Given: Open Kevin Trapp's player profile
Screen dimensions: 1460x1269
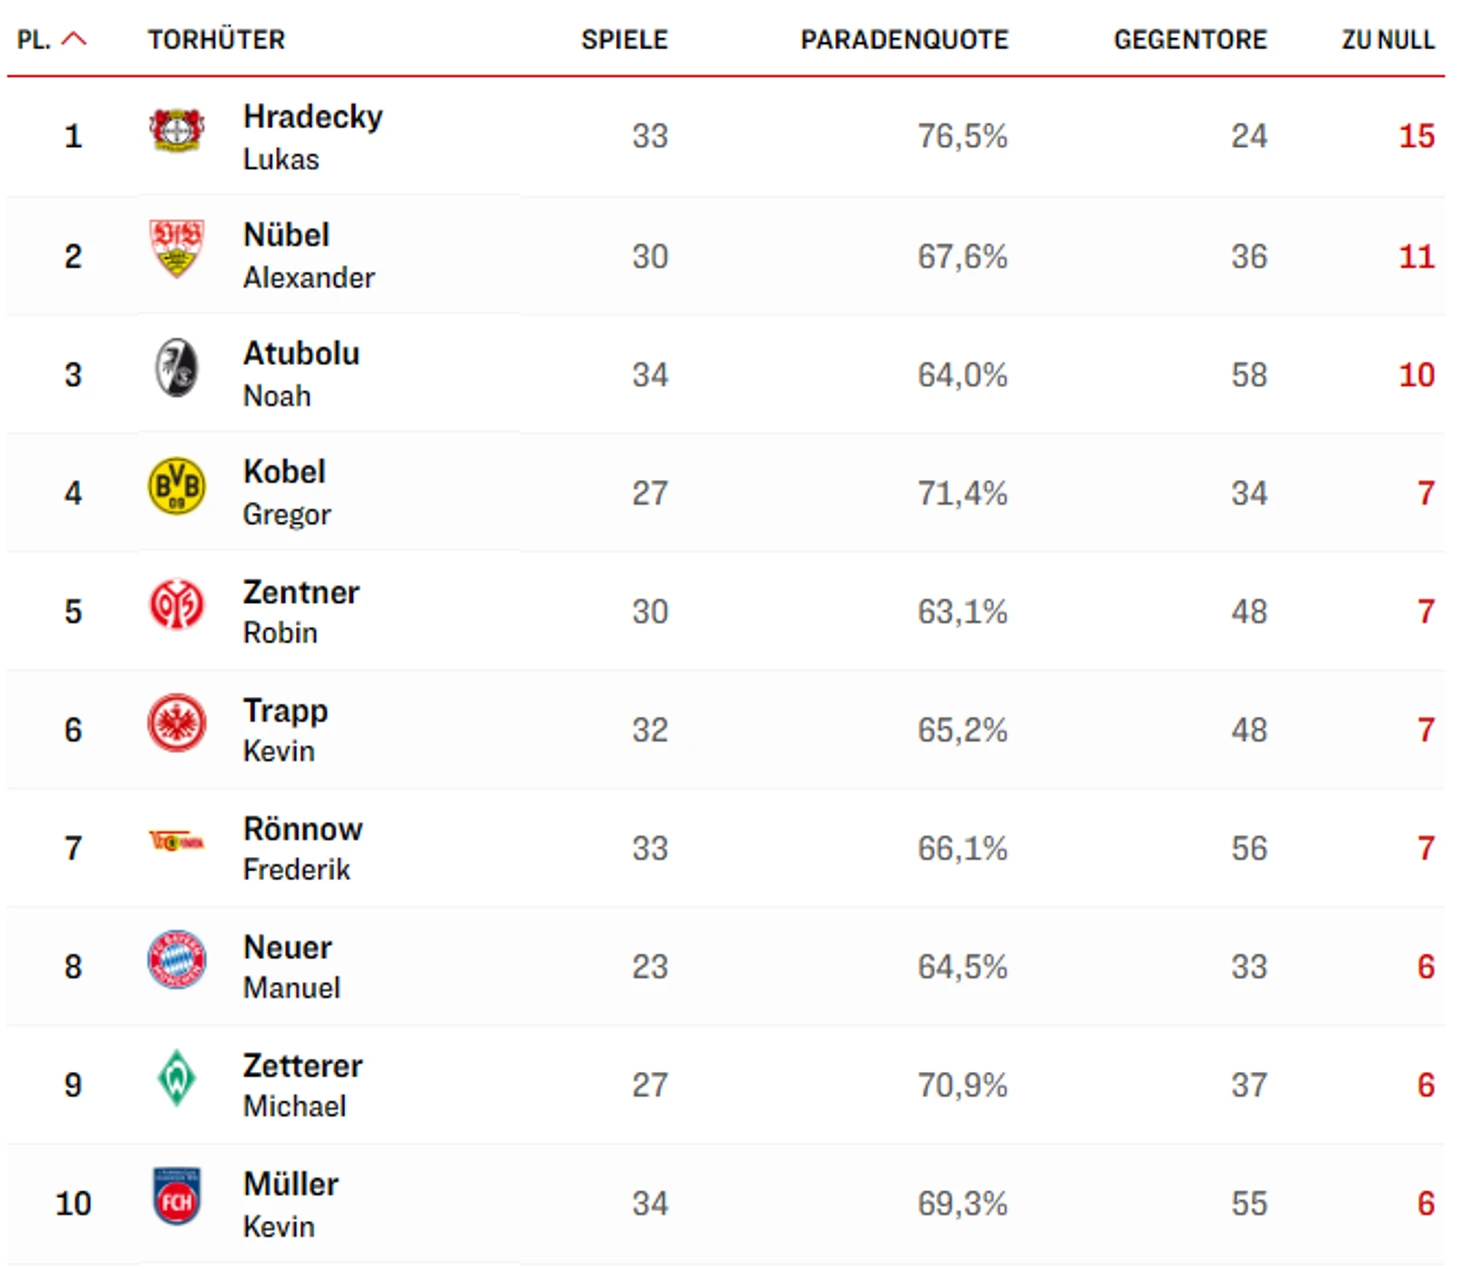Looking at the screenshot, I should point(285,729).
